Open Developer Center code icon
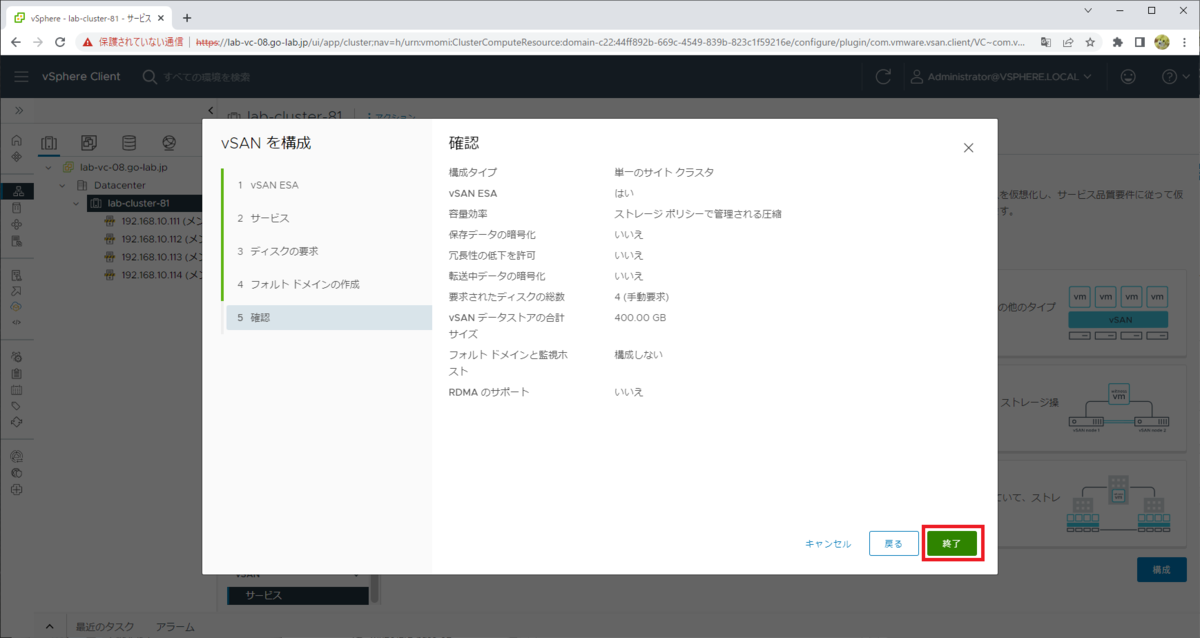 pyautogui.click(x=17, y=323)
